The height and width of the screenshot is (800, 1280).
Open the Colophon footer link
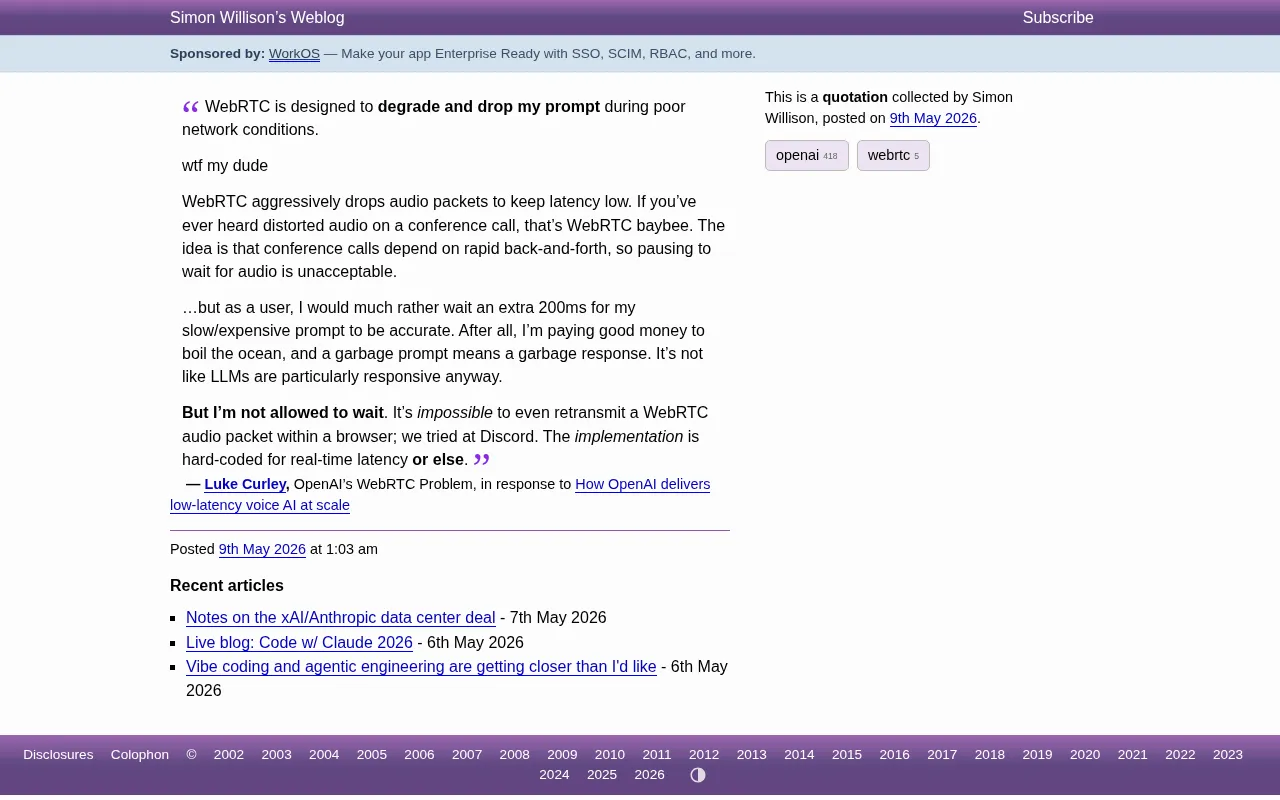click(x=140, y=755)
